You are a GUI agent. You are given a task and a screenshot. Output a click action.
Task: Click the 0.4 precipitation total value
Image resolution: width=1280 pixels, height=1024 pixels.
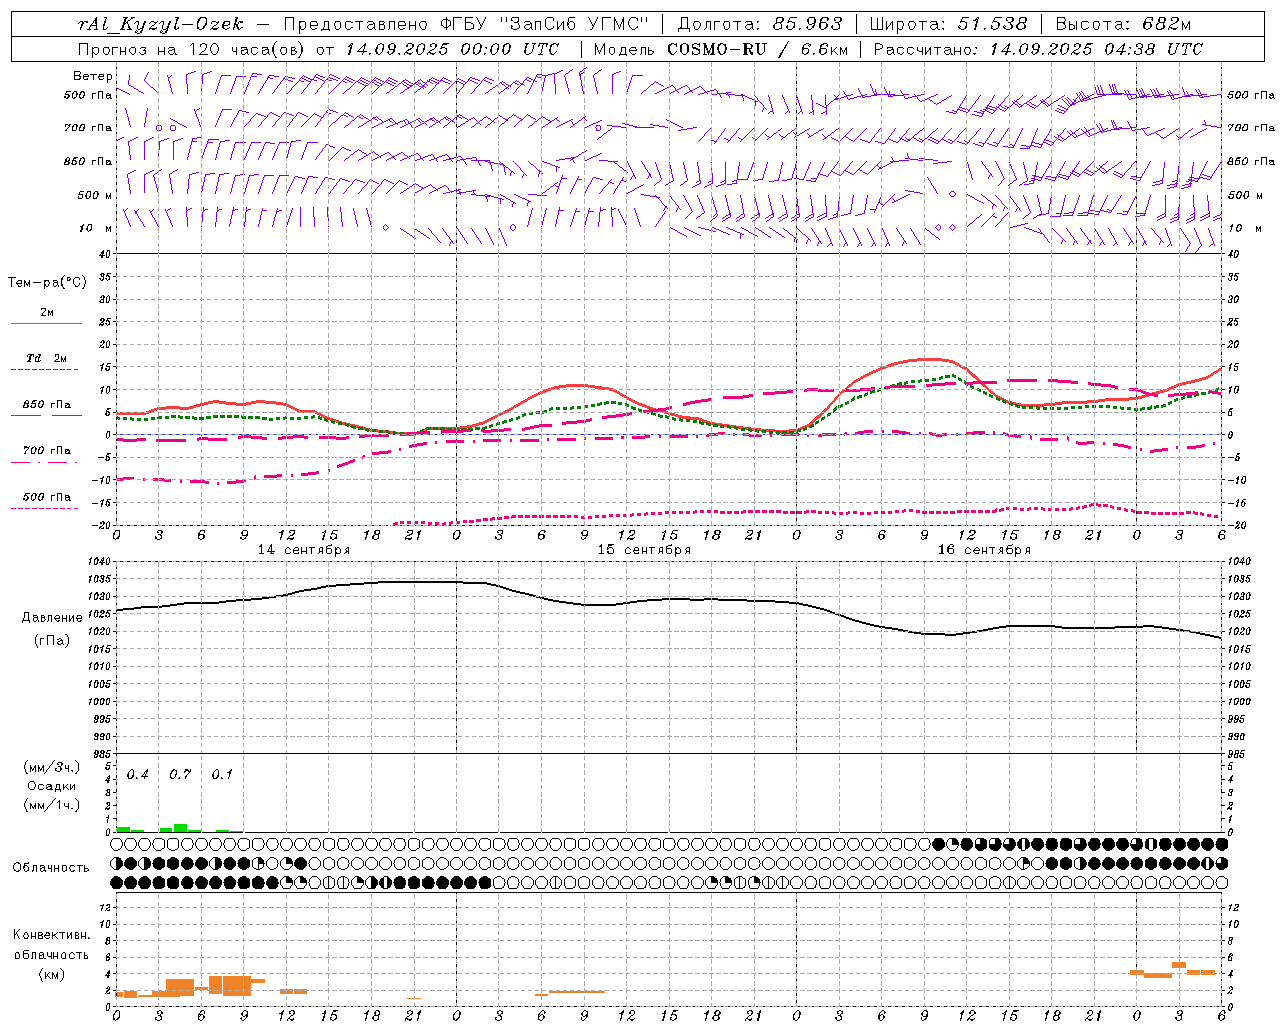point(138,775)
